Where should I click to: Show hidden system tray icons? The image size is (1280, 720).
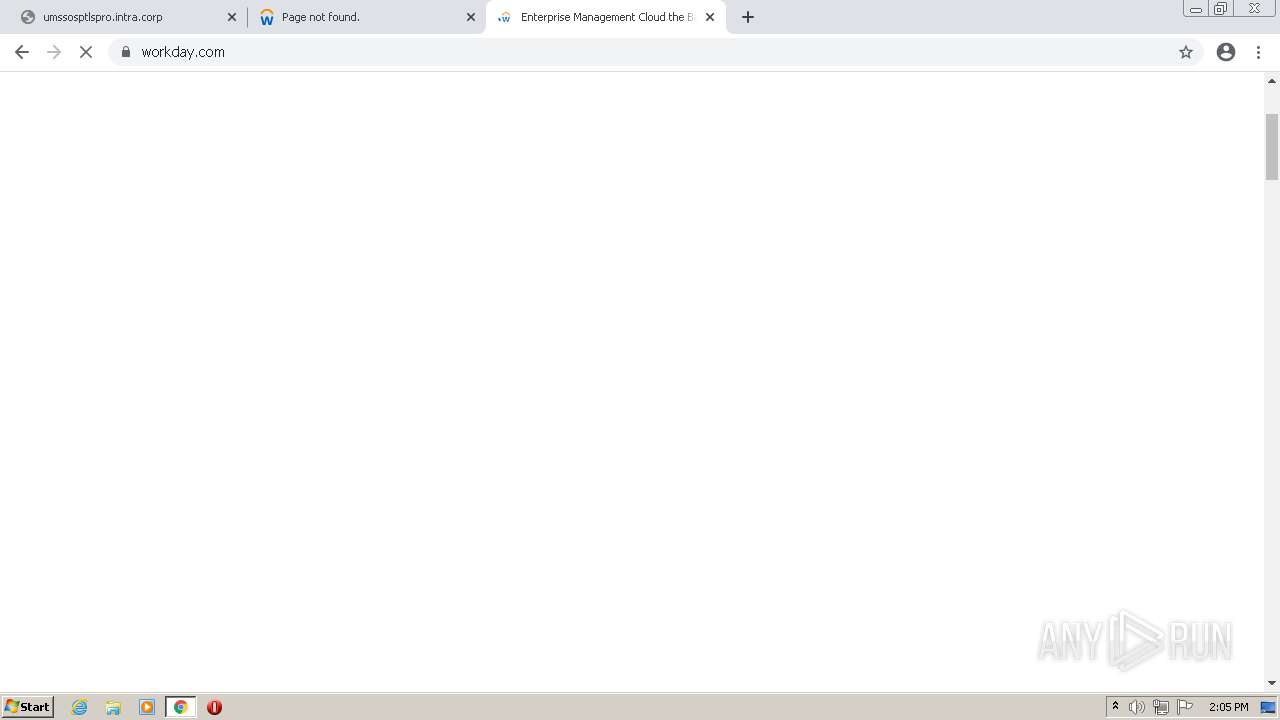coord(1115,707)
